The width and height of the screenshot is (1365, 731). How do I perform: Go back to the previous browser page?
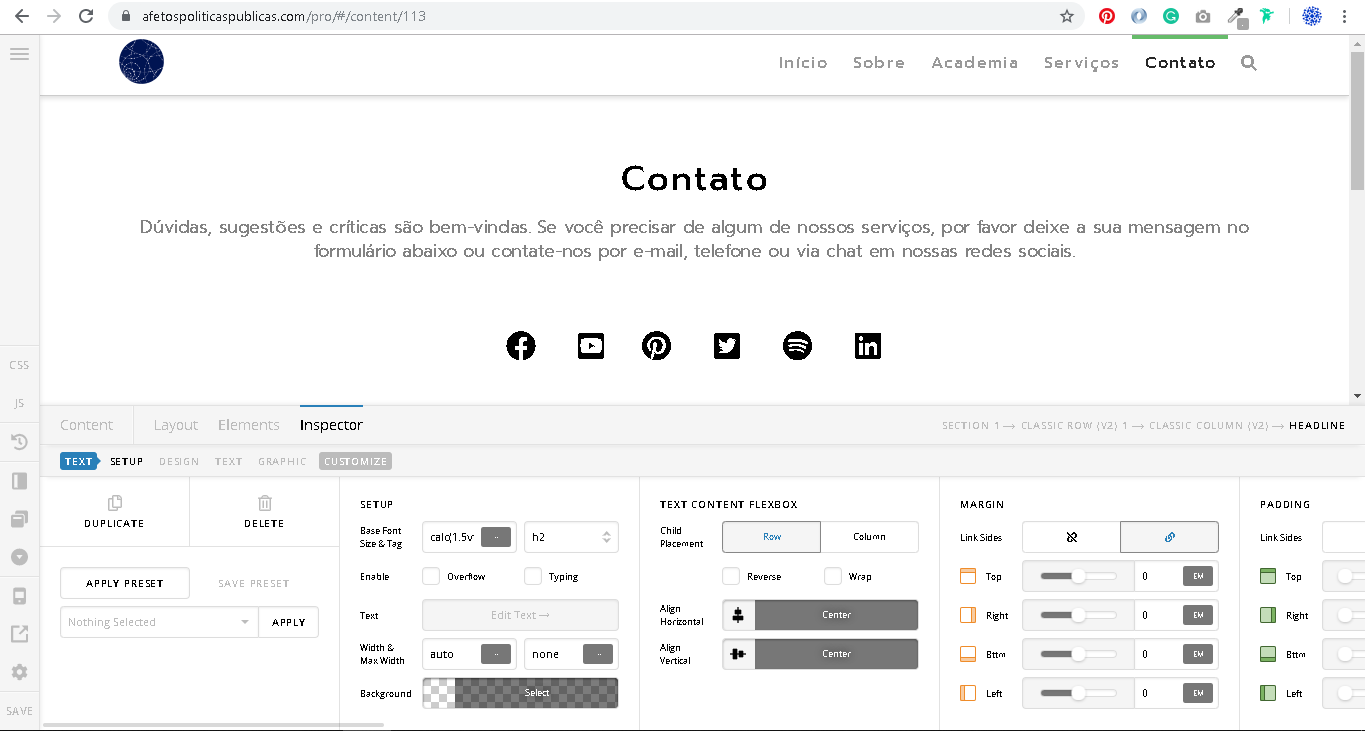pos(21,16)
